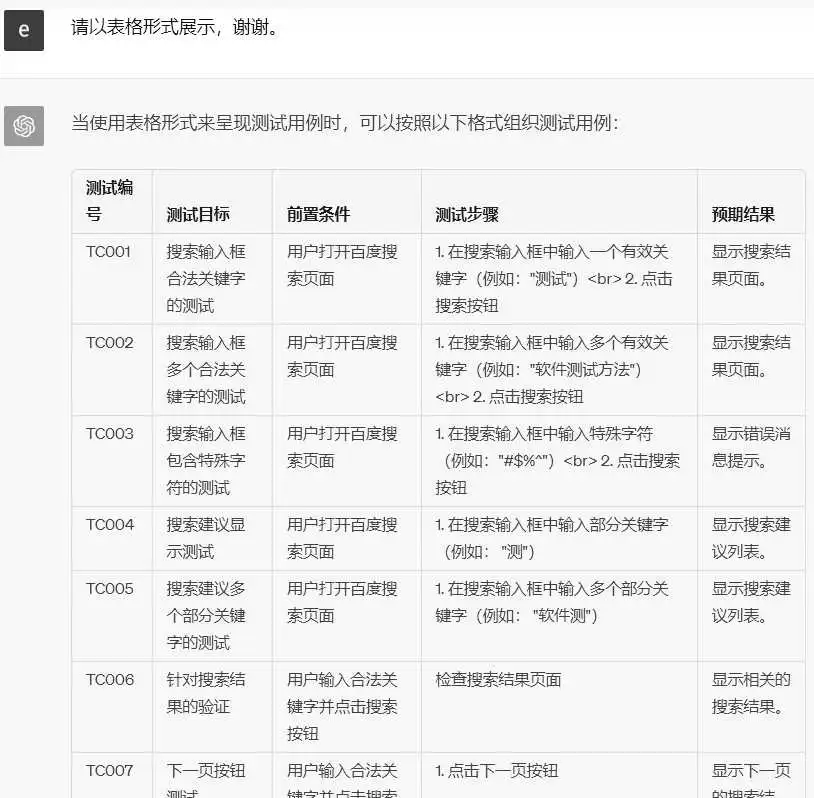Click TC002 steps containing '软件测试方法'
814x798 pixels.
pyautogui.click(x=551, y=370)
